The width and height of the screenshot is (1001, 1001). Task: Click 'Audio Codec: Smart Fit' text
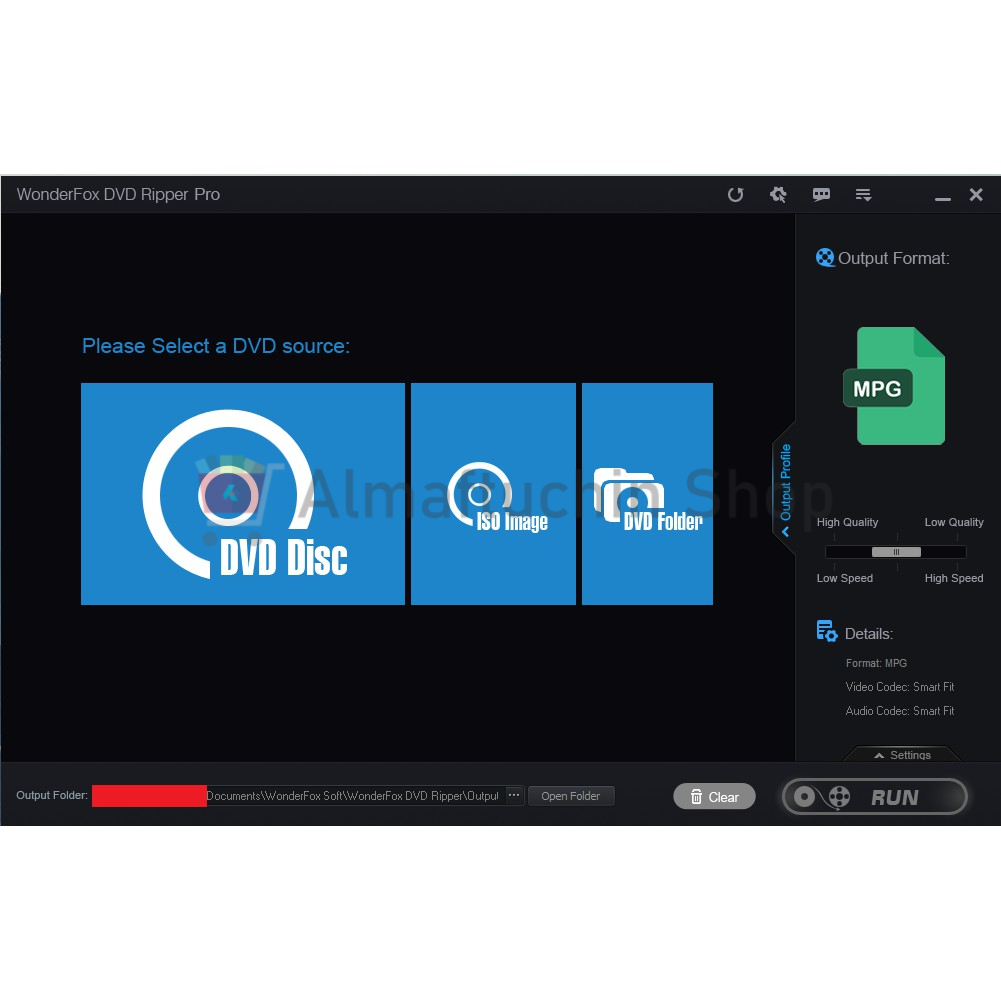[899, 711]
